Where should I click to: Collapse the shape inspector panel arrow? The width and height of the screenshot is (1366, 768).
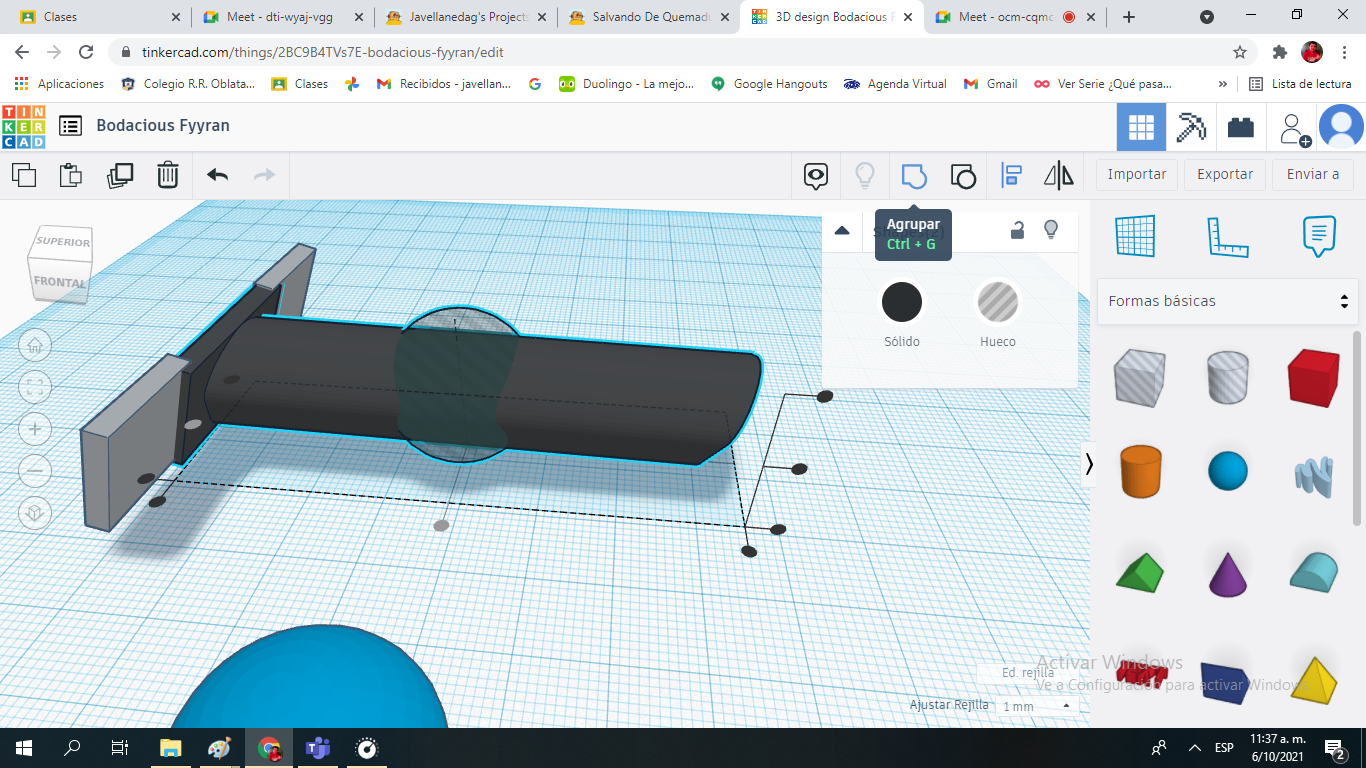point(842,230)
